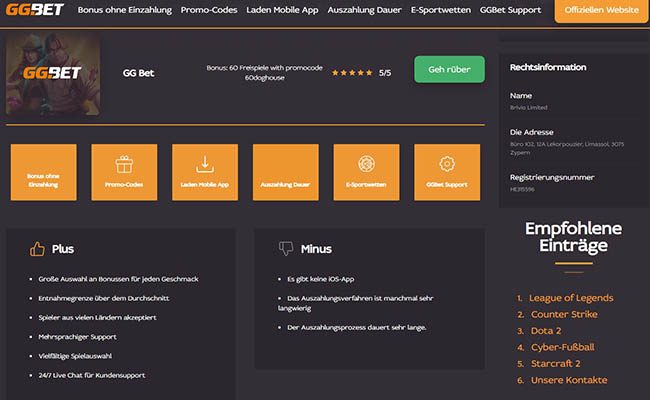Viewport: 650px width, 400px height.
Task: Open GGBet Support in top navigation
Action: click(x=510, y=10)
